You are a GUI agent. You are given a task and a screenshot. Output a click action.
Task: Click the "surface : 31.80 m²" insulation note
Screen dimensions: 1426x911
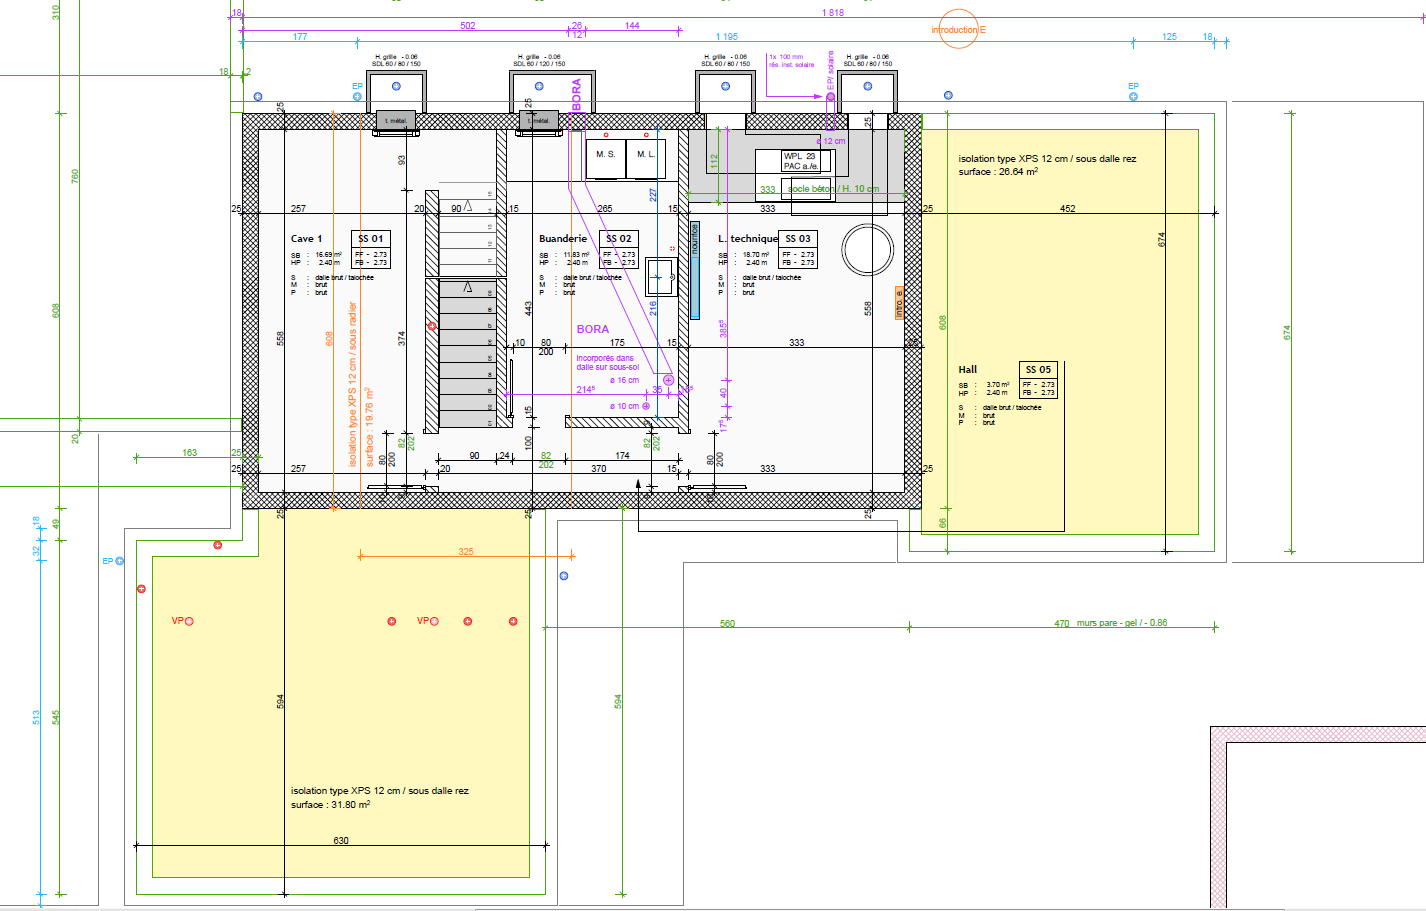pos(331,804)
